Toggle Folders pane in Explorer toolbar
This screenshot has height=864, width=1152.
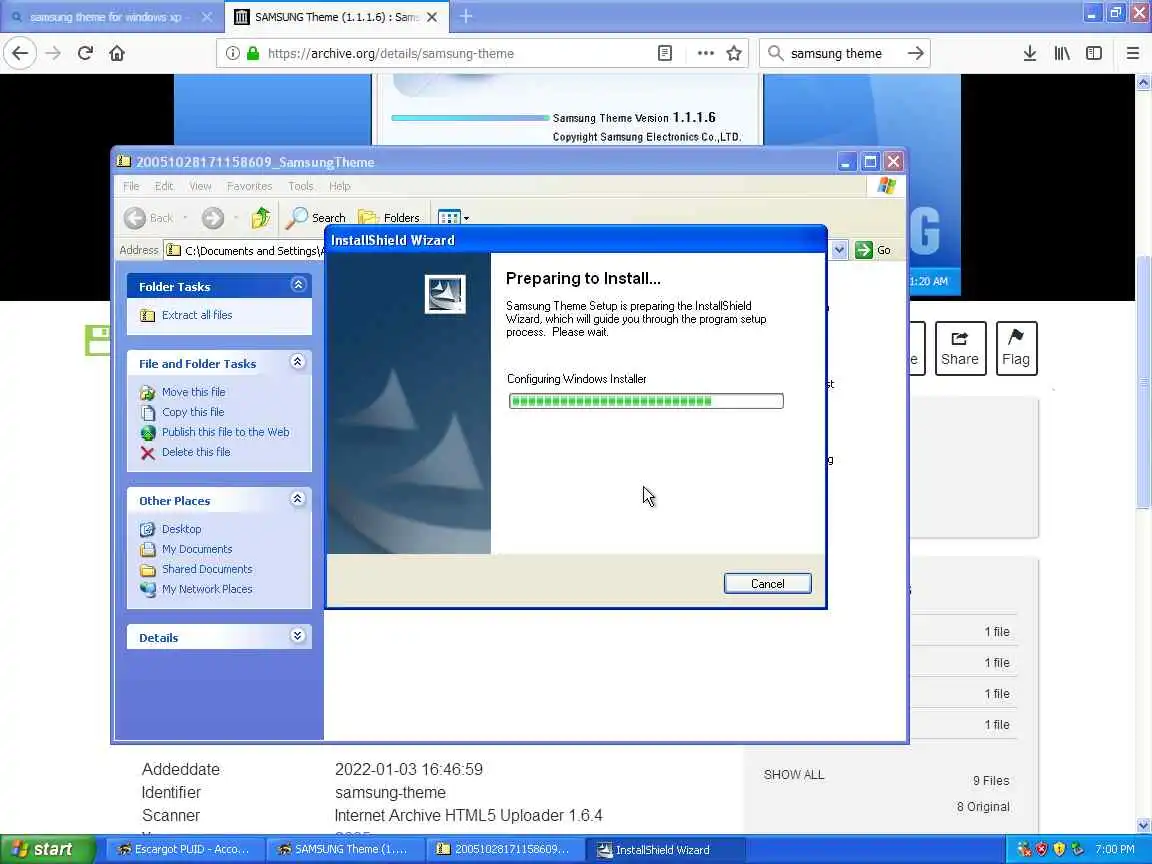pyautogui.click(x=389, y=217)
